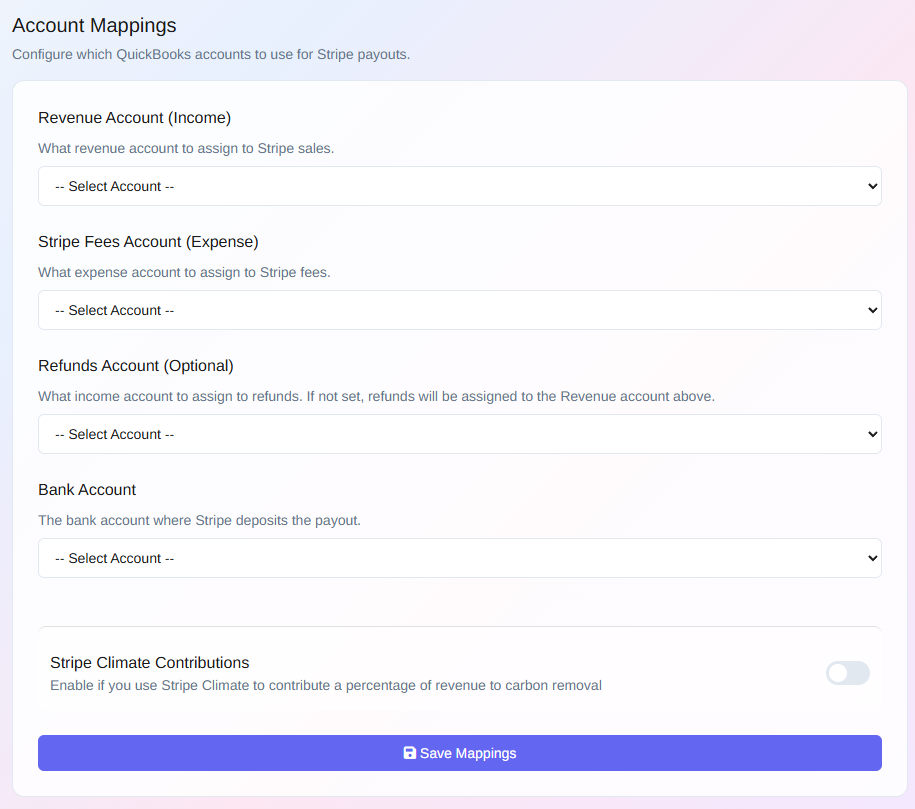
Task: Click the Stripe Climate Contributions label
Action: [x=149, y=662]
